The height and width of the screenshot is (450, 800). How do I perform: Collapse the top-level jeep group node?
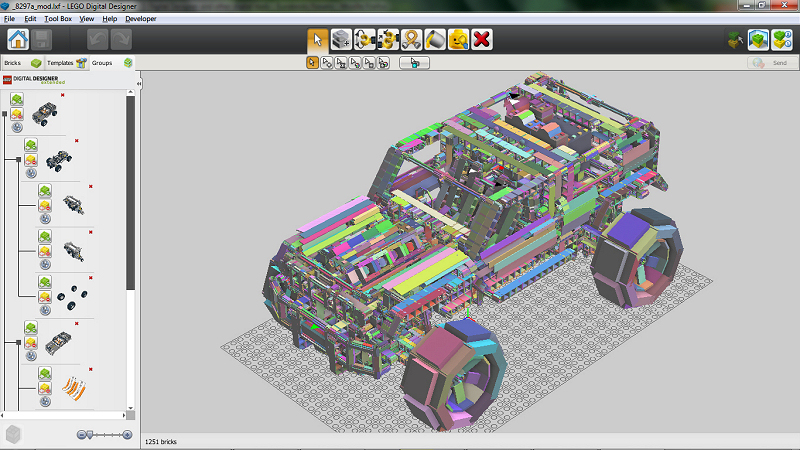pos(5,114)
